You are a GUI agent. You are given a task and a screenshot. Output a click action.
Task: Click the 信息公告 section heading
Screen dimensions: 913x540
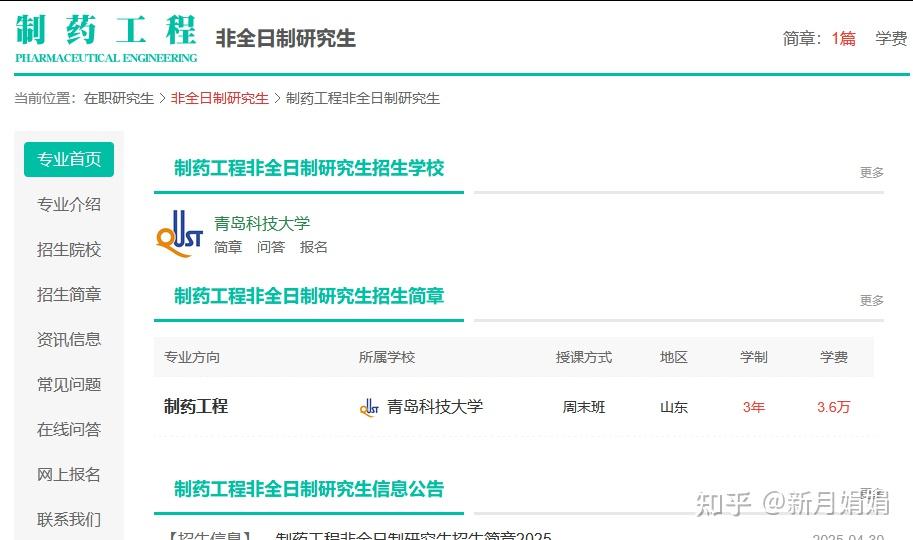tap(309, 489)
